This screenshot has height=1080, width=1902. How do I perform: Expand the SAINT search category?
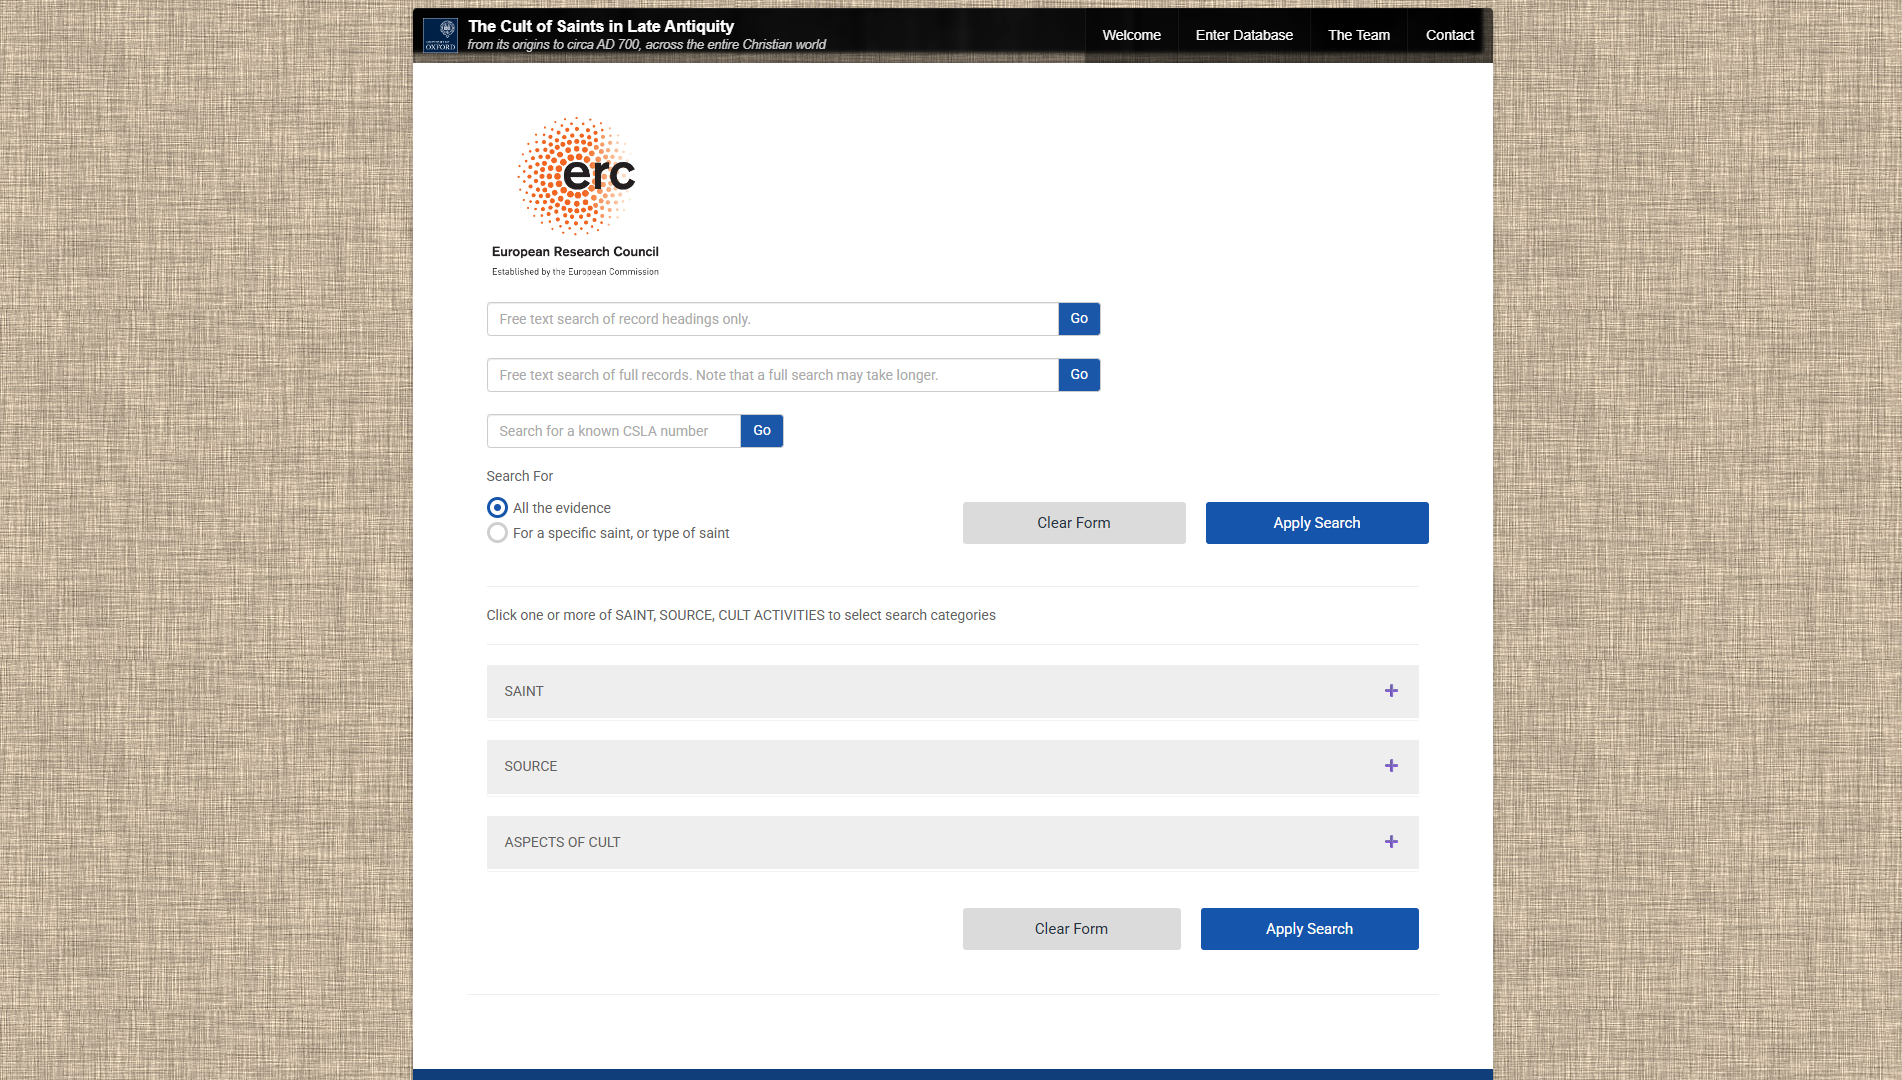[524, 691]
